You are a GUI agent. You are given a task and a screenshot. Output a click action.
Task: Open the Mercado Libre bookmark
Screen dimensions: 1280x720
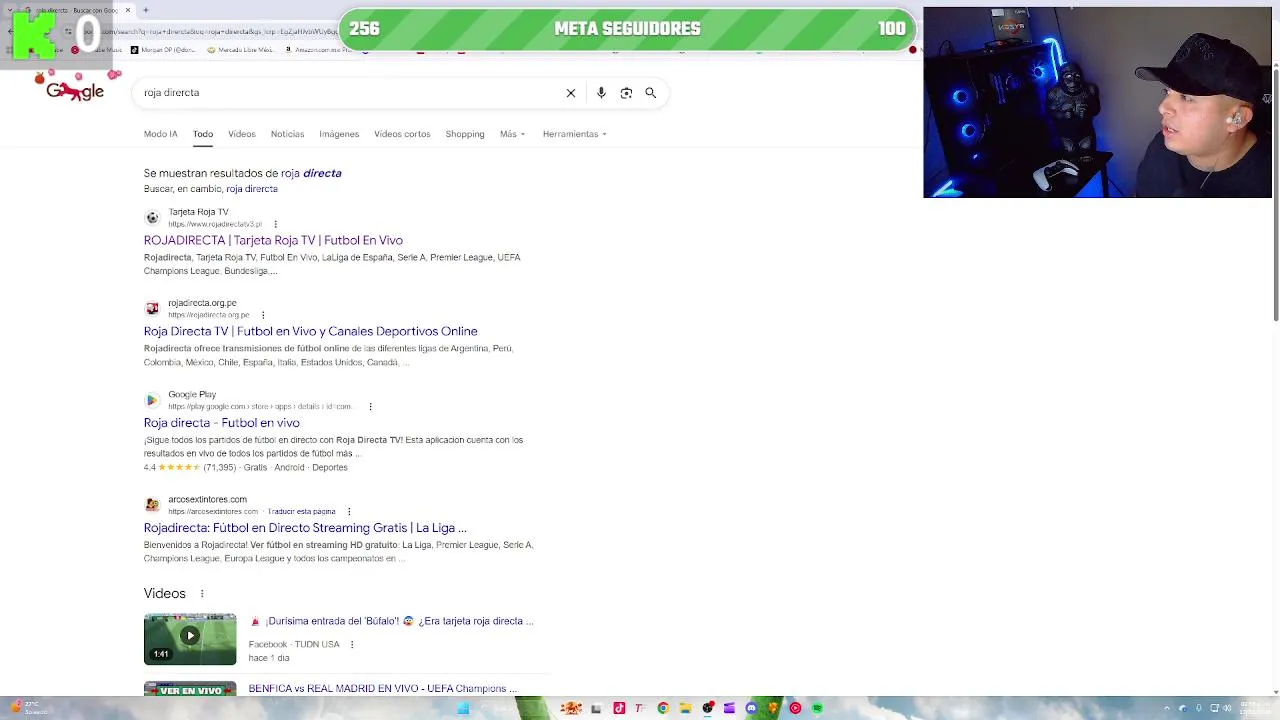click(240, 50)
